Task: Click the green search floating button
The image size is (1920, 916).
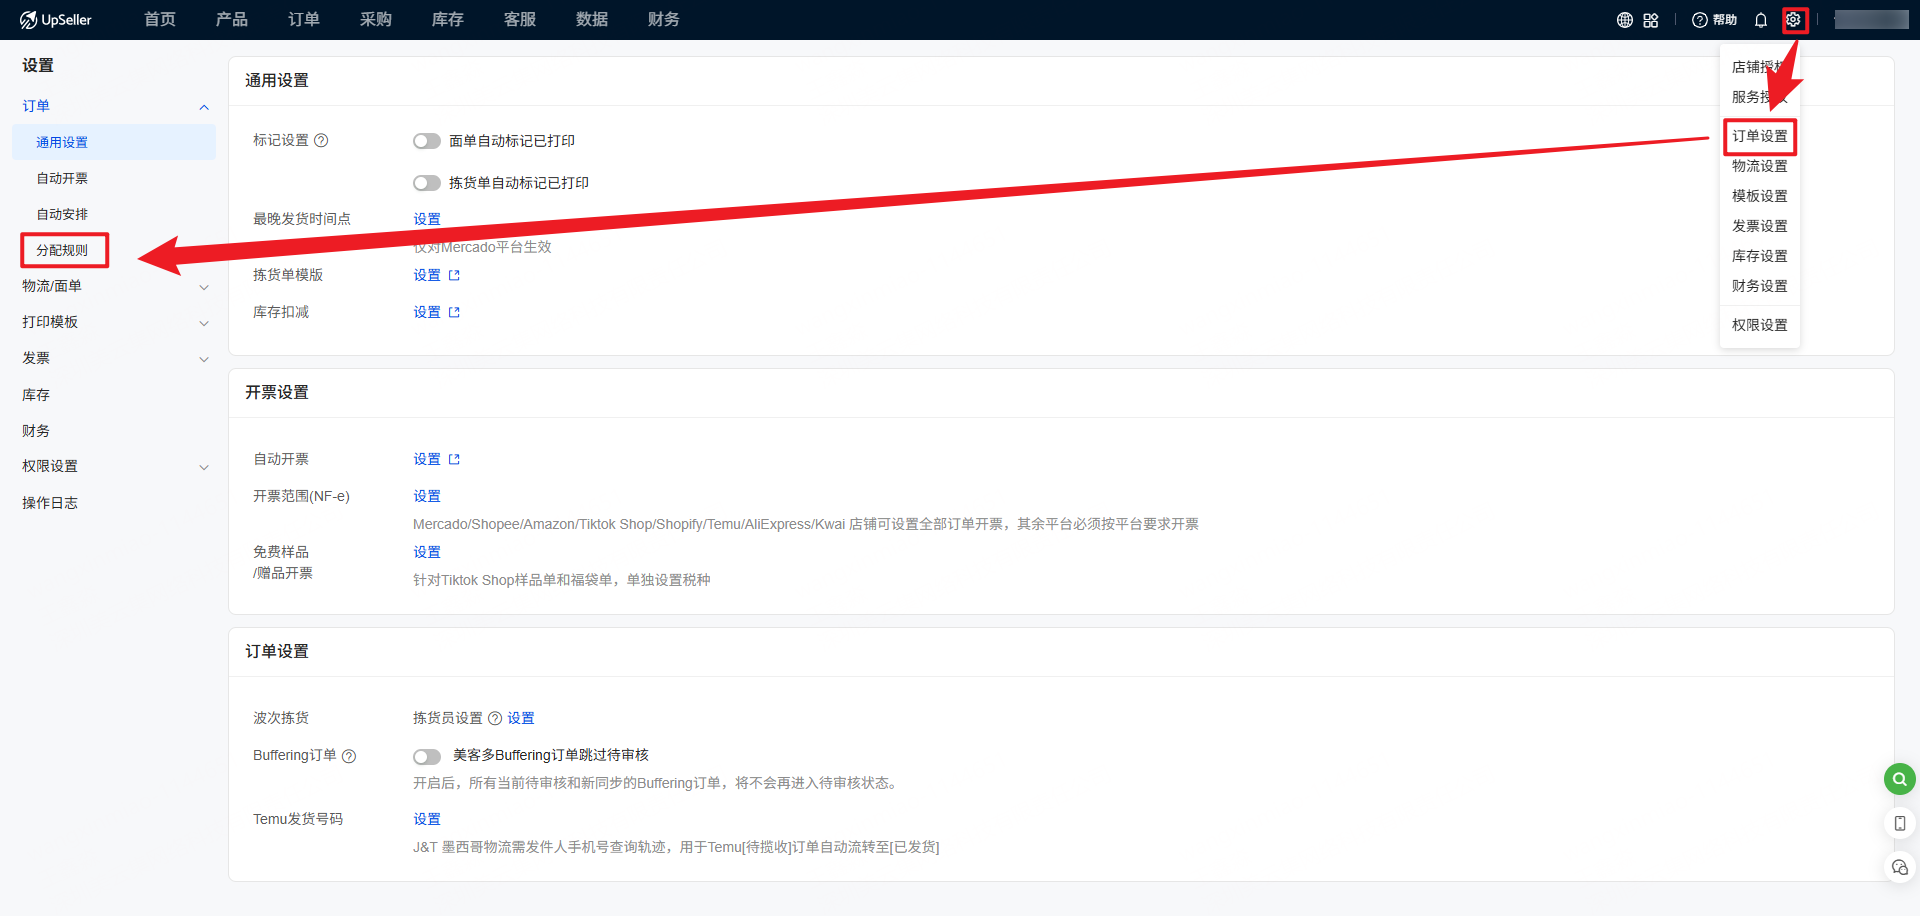Action: click(x=1899, y=779)
